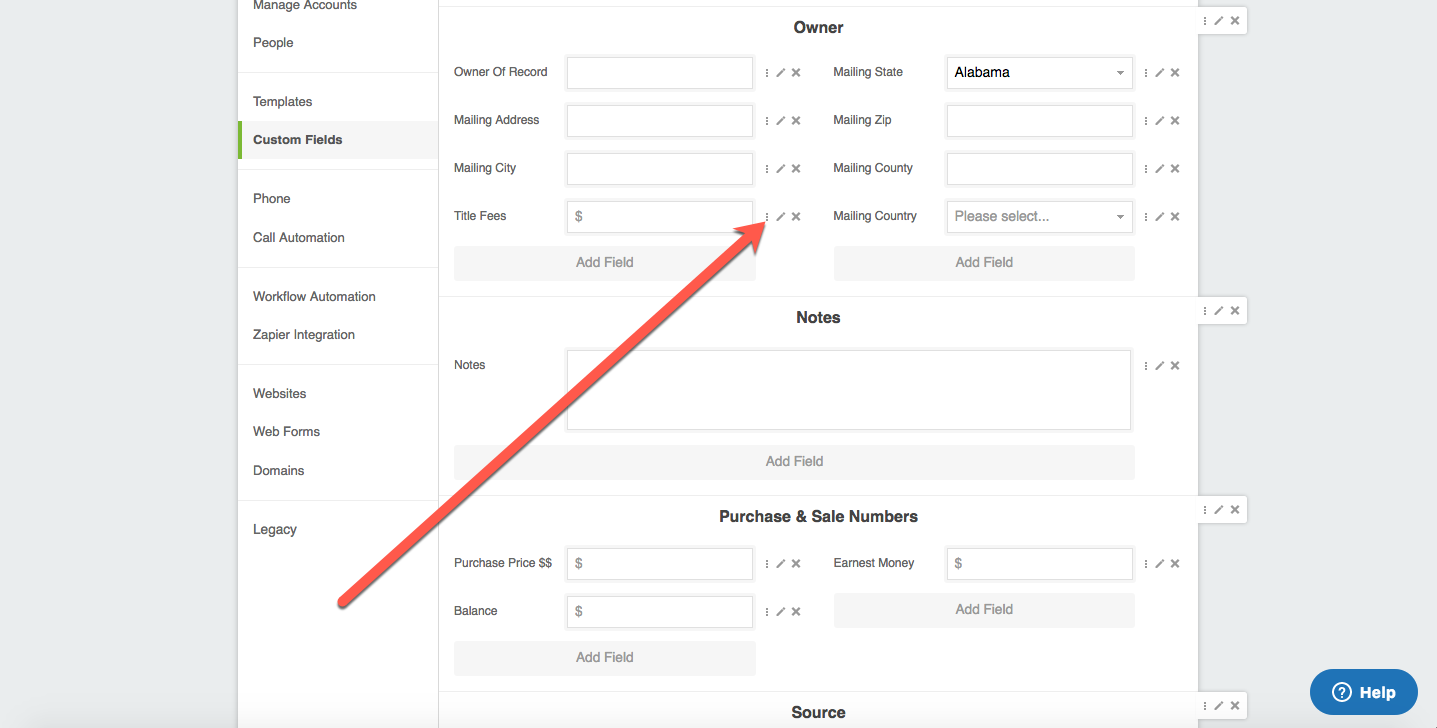Edit the Mailing Zip field with pencil icon
This screenshot has height=728, width=1437.
point(1160,121)
